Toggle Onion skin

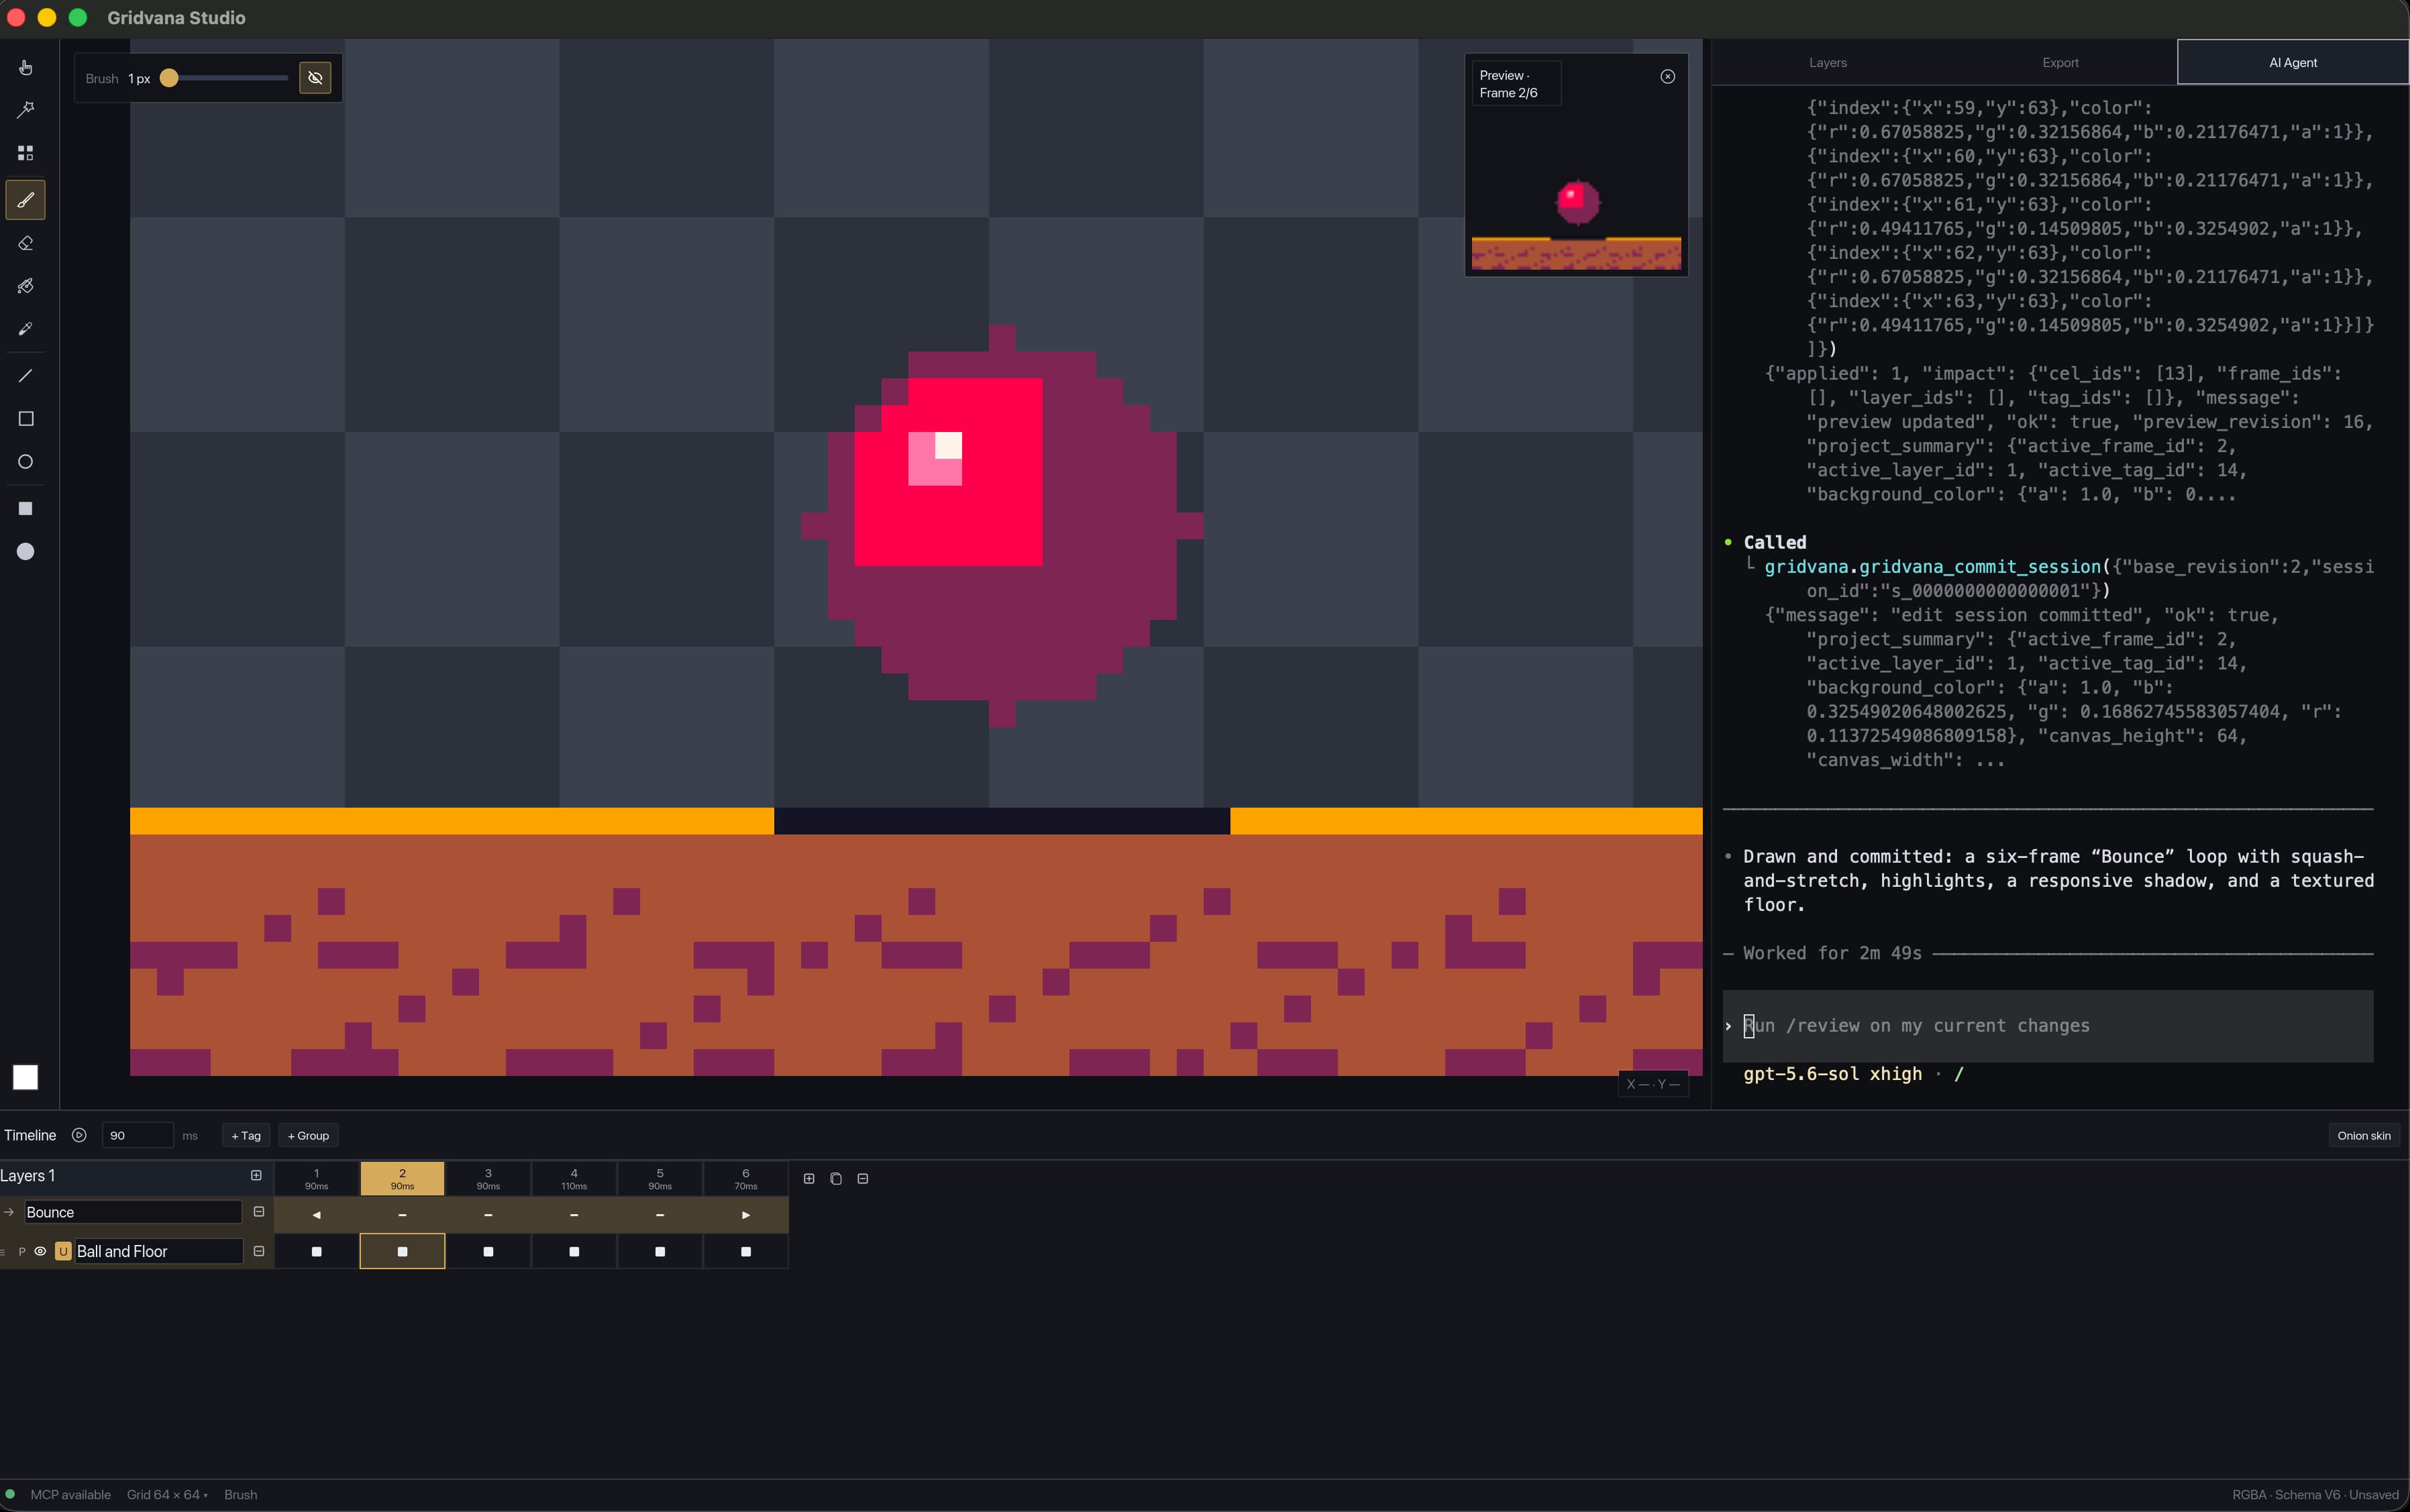point(2363,1136)
